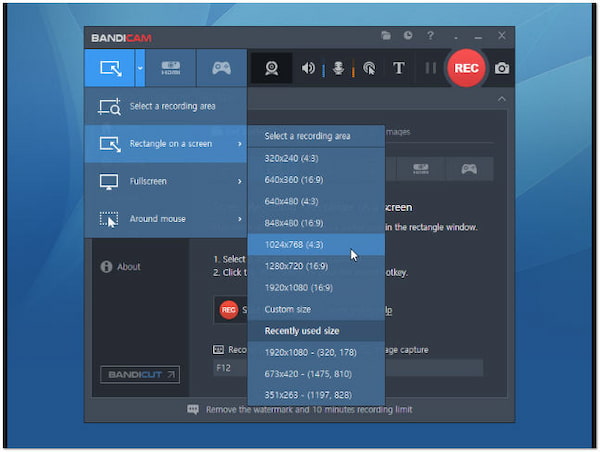Screen dimensions: 600x452
Task: Toggle the webcam overlay icon
Action: tap(272, 69)
